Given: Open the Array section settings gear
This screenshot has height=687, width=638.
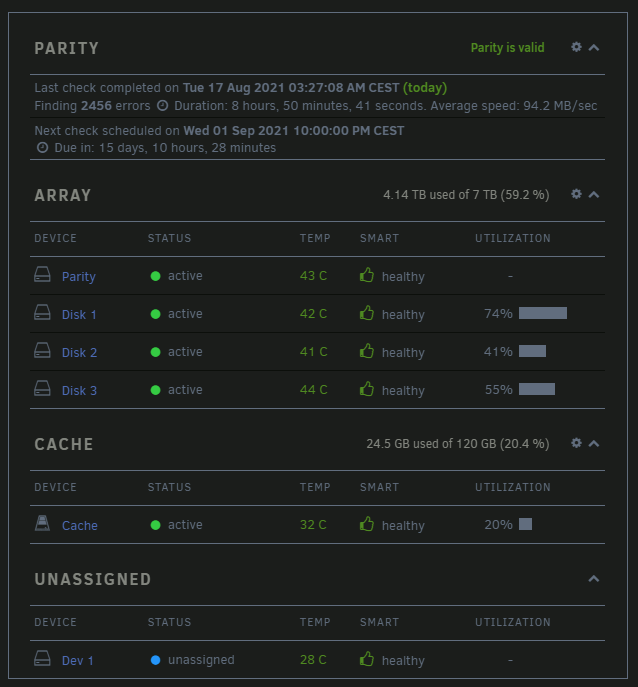Looking at the screenshot, I should pyautogui.click(x=576, y=194).
